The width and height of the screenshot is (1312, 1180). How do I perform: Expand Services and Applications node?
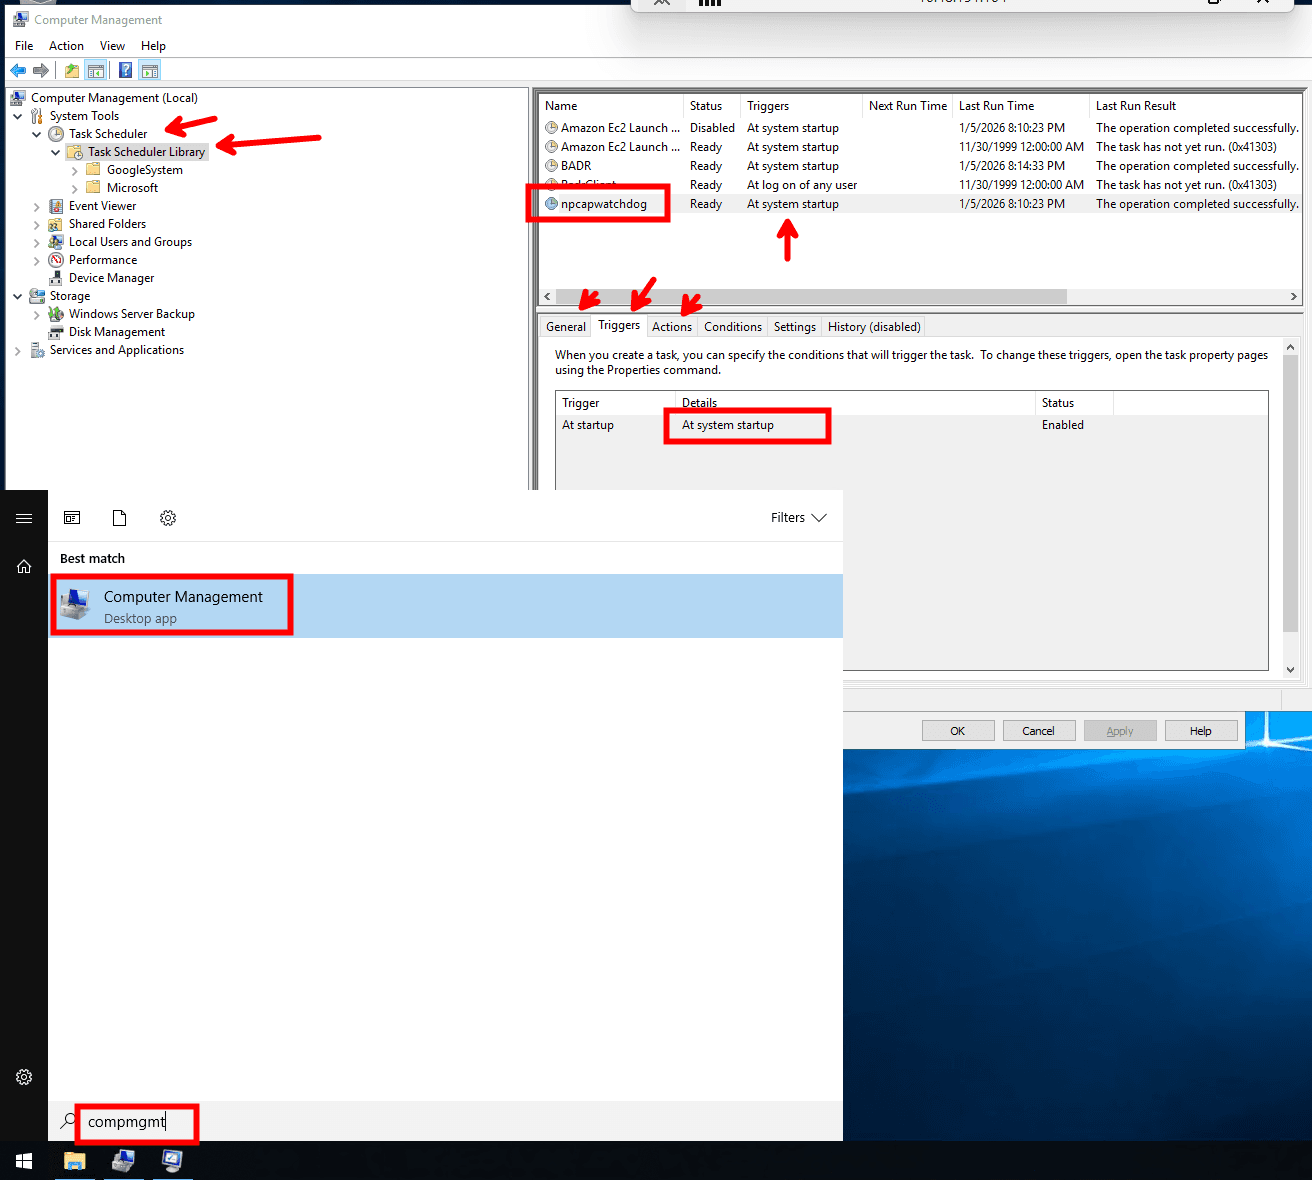click(18, 351)
